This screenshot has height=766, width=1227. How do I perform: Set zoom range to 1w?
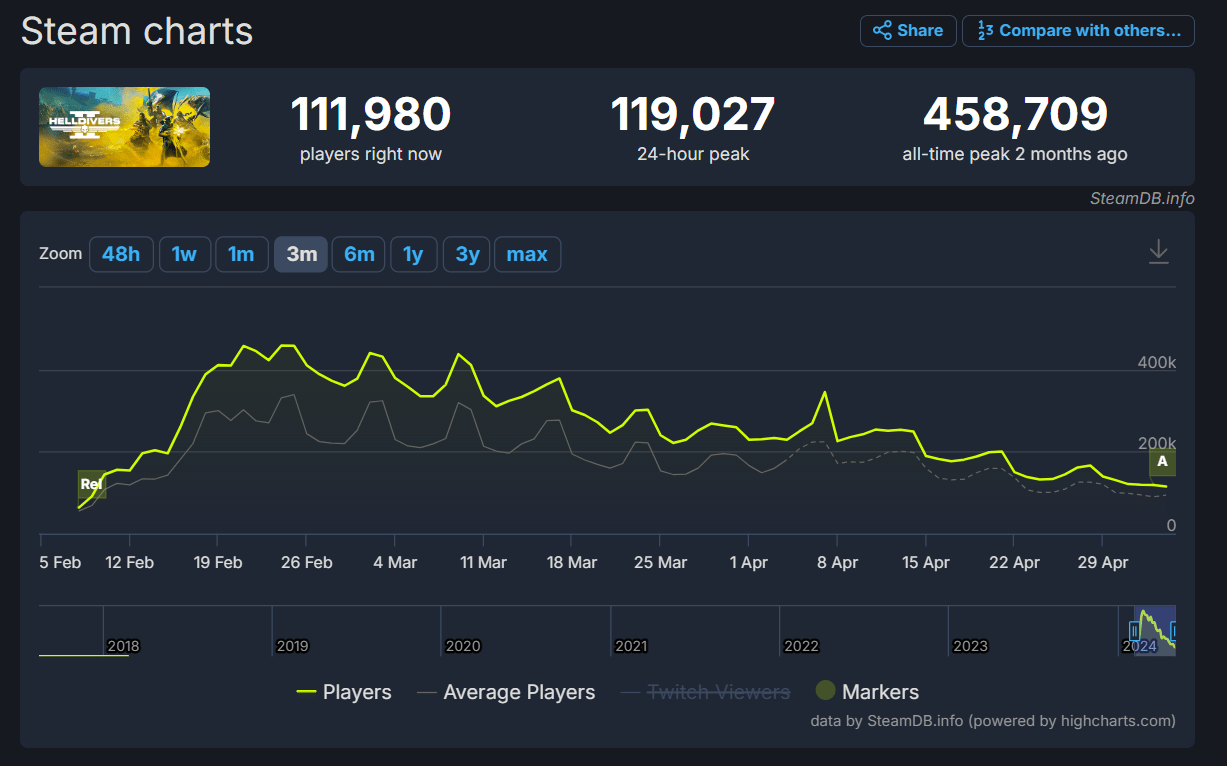[184, 254]
